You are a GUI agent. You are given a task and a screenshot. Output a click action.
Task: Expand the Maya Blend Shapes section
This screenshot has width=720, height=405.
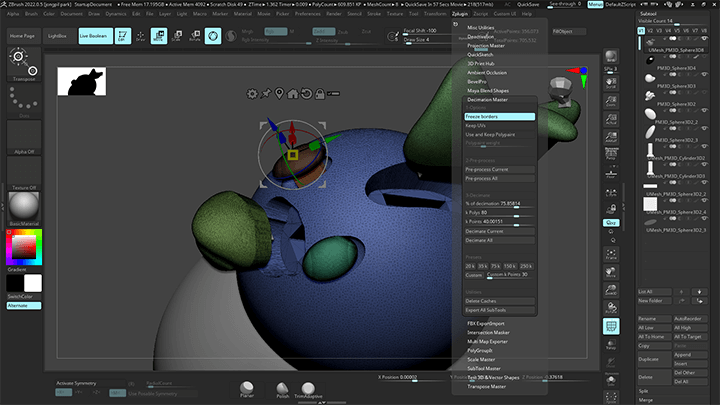488,90
